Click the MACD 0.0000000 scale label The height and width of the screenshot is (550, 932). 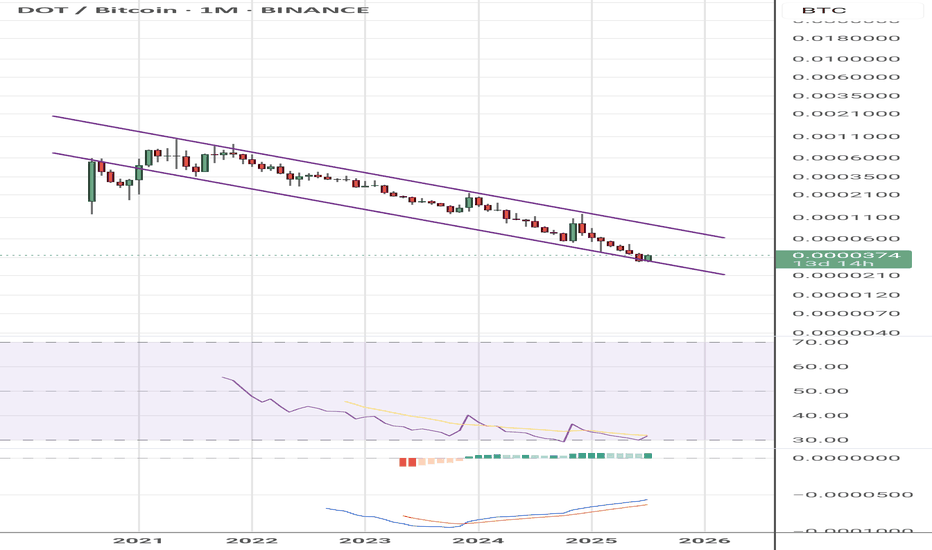[846, 458]
